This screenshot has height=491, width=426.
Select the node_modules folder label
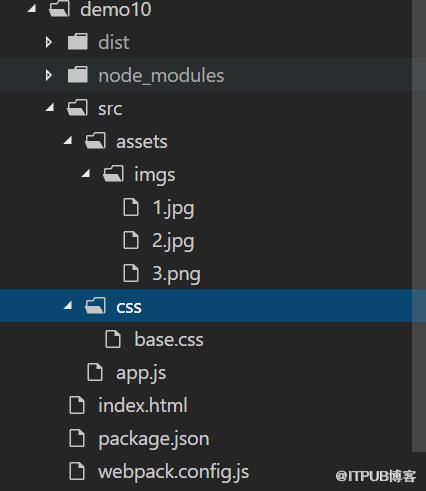161,76
